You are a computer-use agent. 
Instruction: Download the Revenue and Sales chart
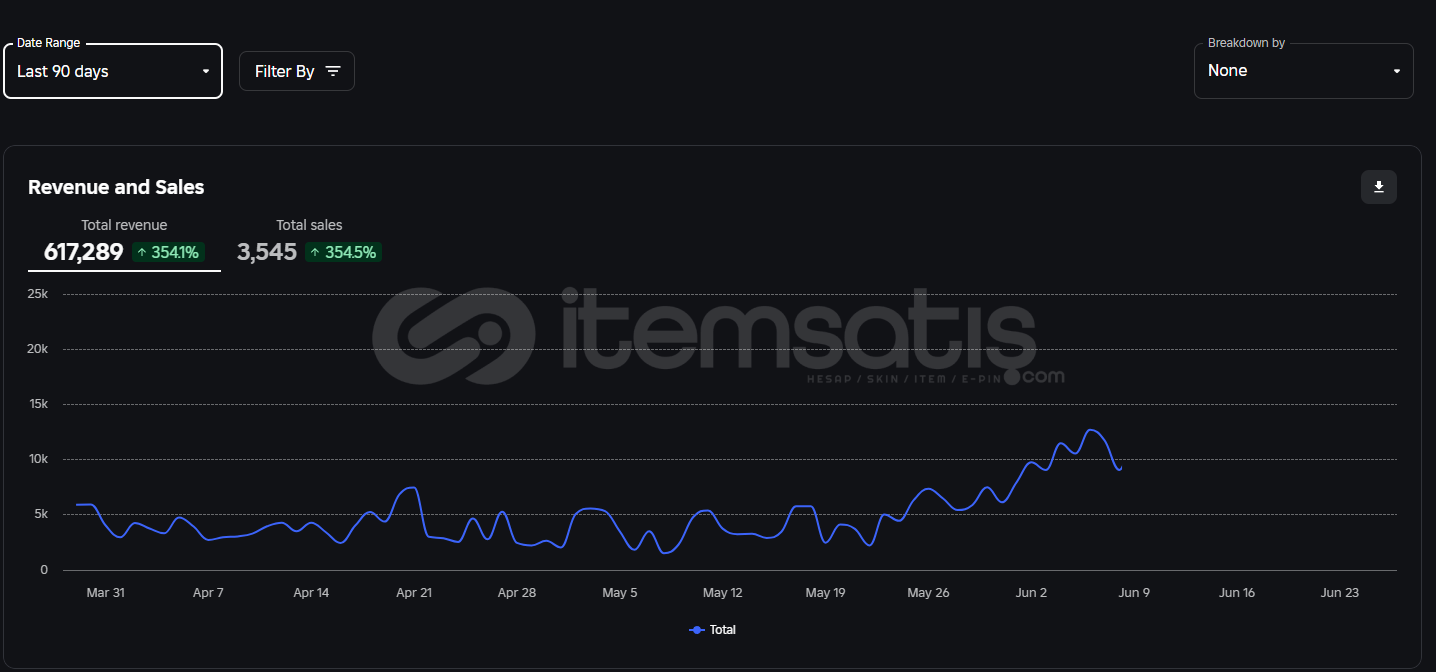1379,187
